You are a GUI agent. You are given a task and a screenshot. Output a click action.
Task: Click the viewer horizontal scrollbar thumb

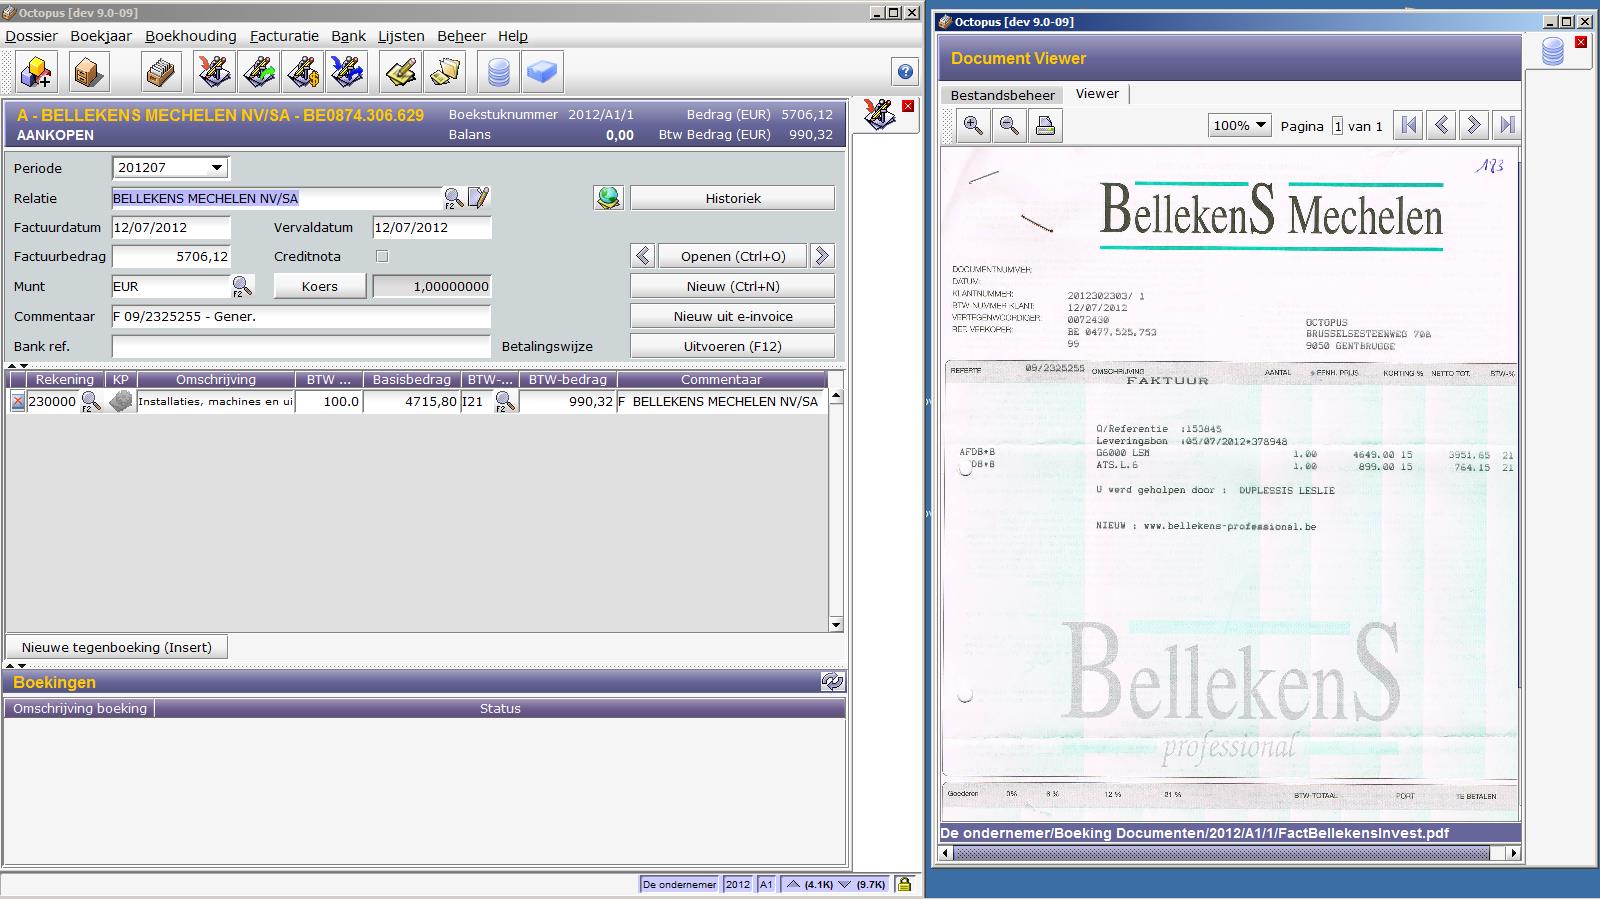pos(1223,853)
